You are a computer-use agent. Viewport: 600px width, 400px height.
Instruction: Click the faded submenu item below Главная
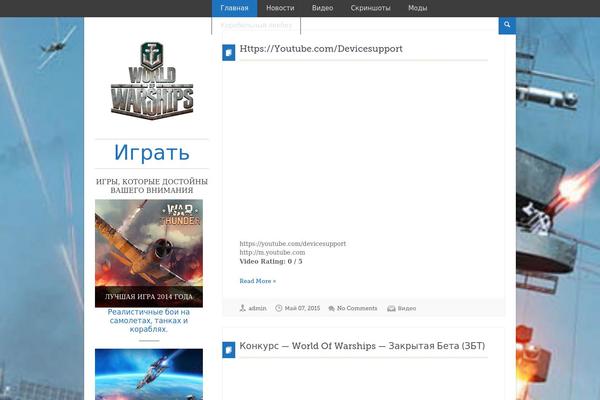pyautogui.click(x=256, y=25)
